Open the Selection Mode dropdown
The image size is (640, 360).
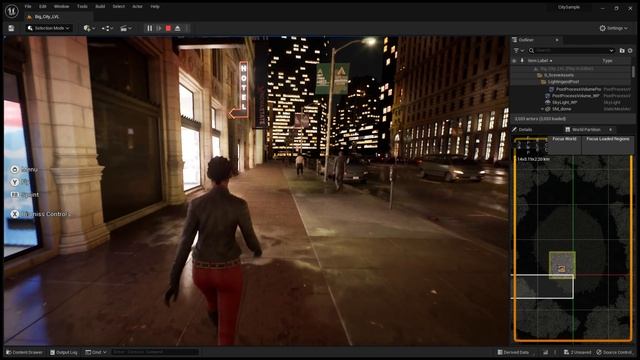tap(49, 28)
